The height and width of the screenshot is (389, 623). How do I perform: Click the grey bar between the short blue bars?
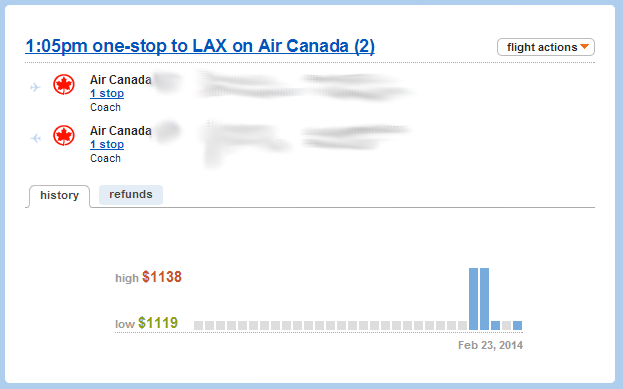506,325
